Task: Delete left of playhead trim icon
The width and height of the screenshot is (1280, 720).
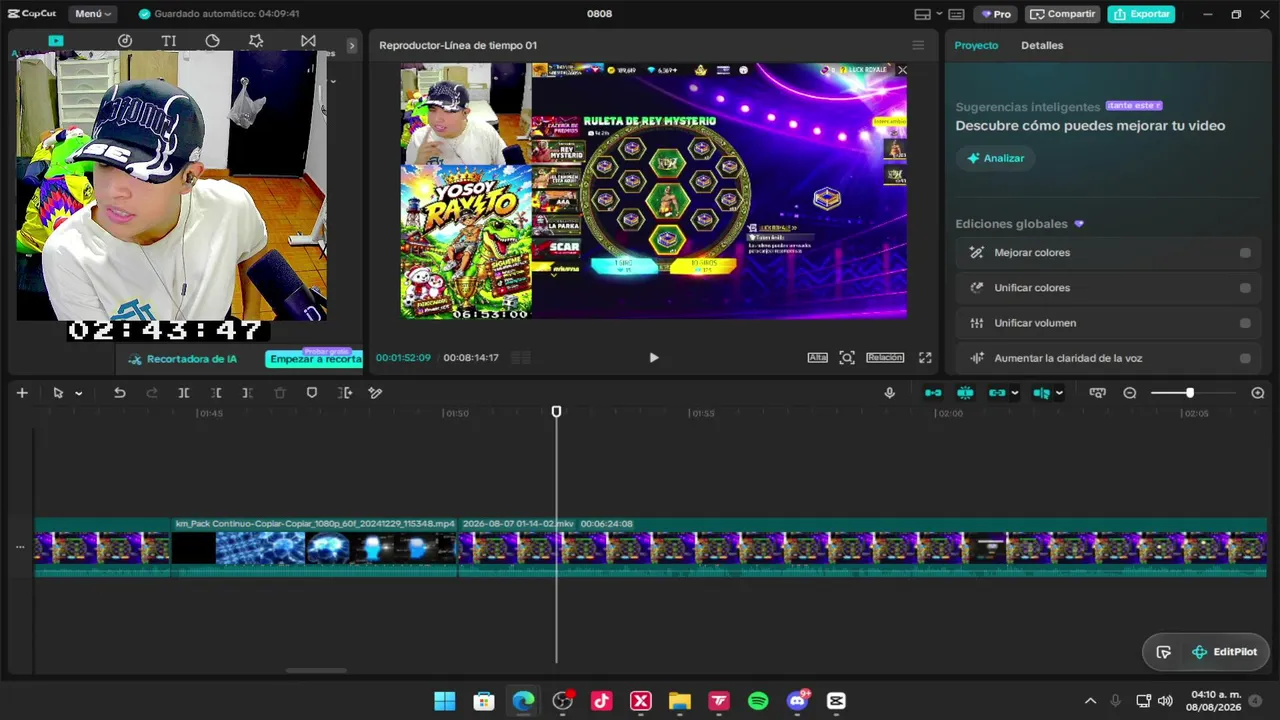Action: [216, 393]
